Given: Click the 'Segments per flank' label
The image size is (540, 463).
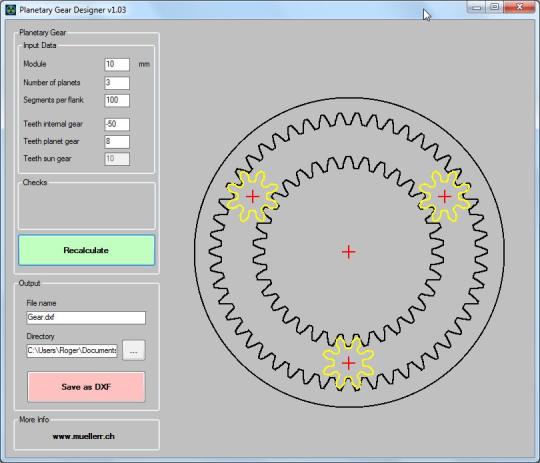Looking at the screenshot, I should click(x=53, y=100).
